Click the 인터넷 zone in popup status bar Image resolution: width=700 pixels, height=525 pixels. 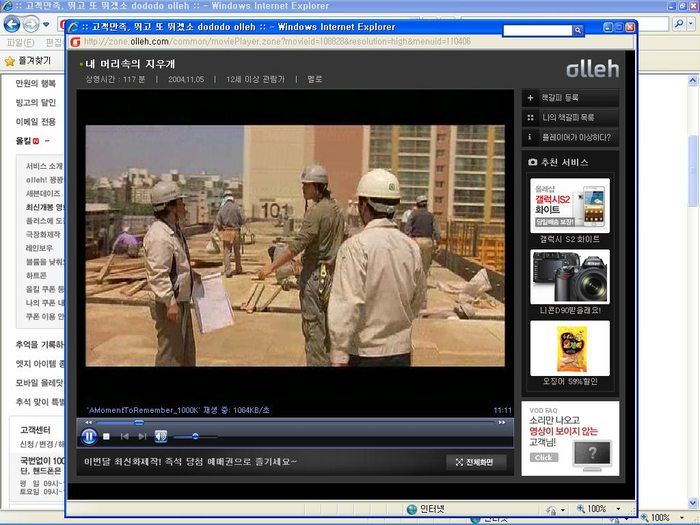(425, 509)
